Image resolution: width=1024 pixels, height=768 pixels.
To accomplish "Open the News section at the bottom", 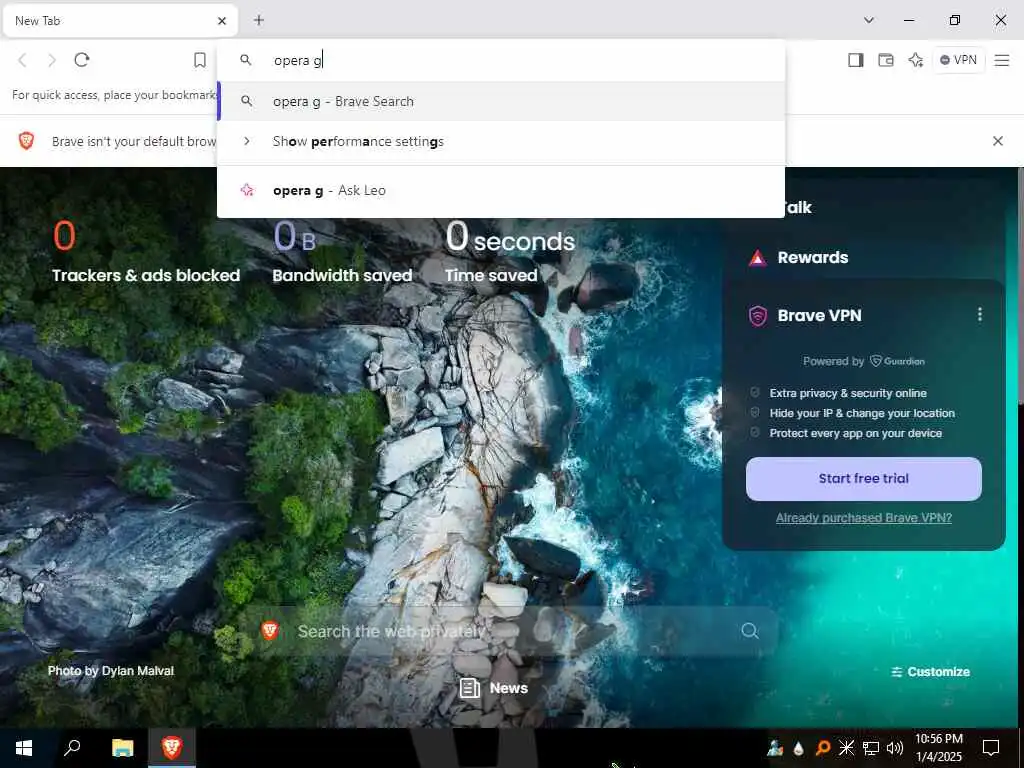I will point(494,688).
